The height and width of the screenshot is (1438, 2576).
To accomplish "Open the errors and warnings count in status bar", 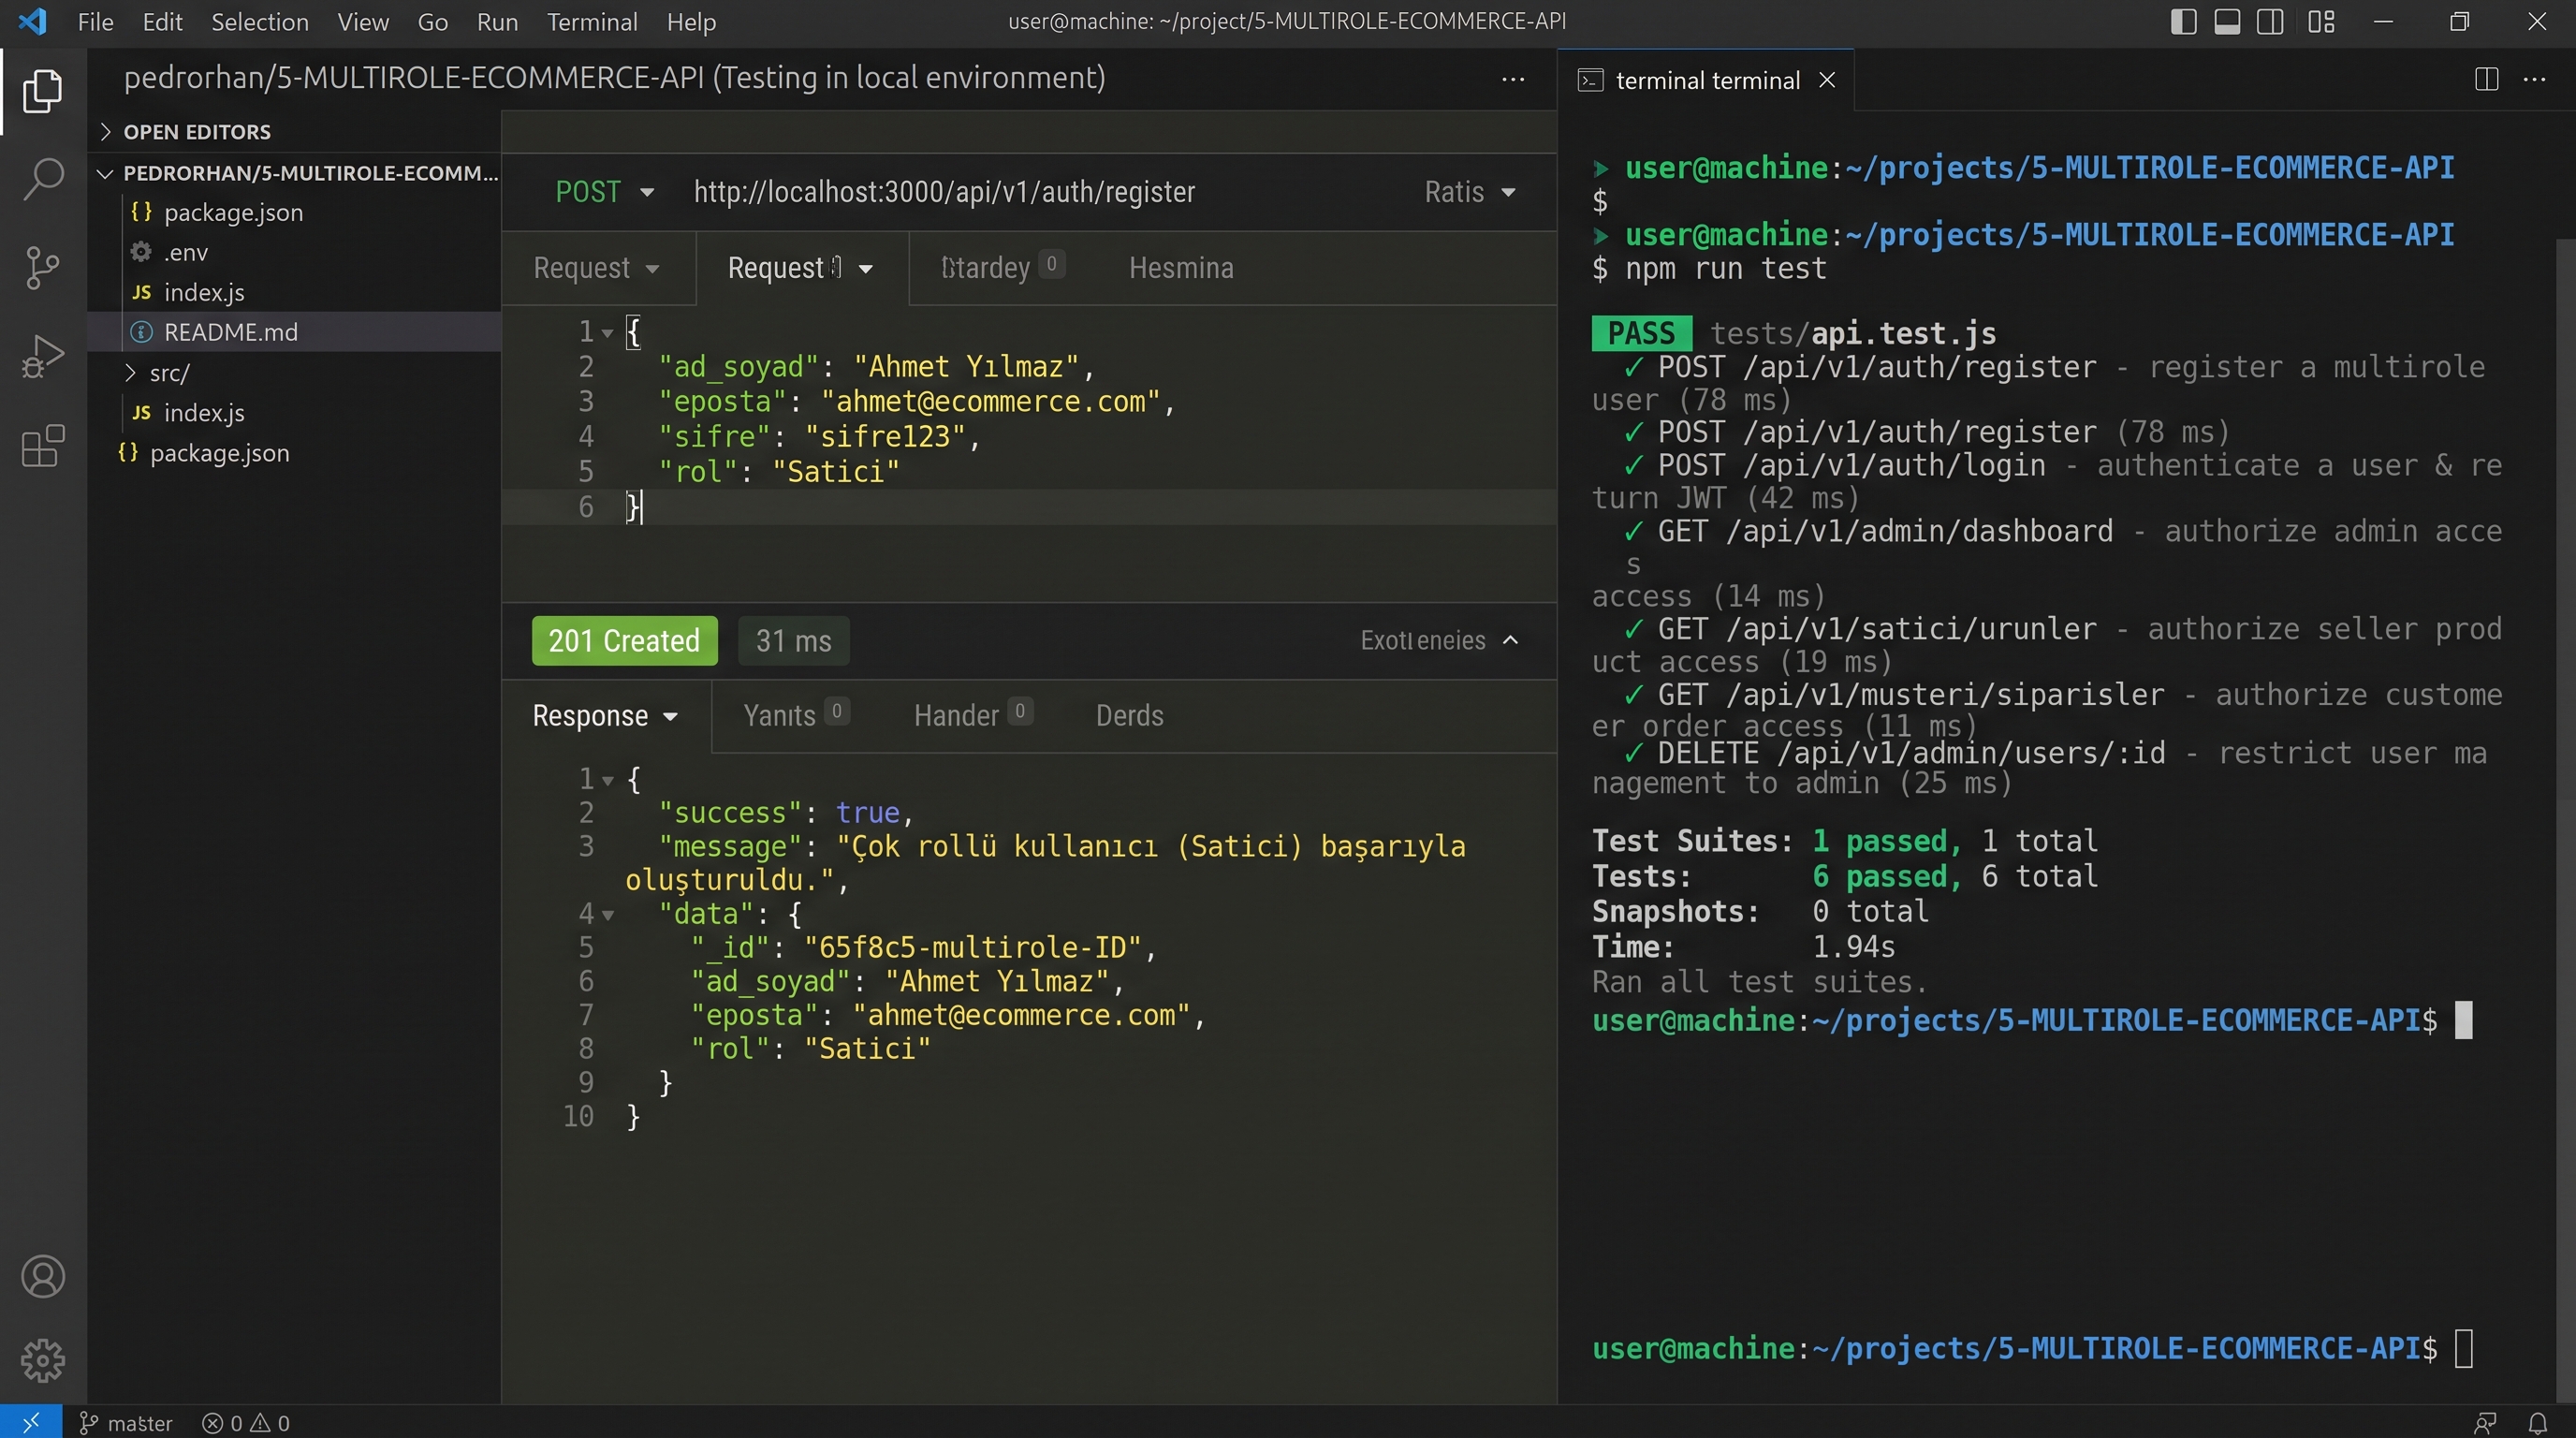I will tap(246, 1423).
